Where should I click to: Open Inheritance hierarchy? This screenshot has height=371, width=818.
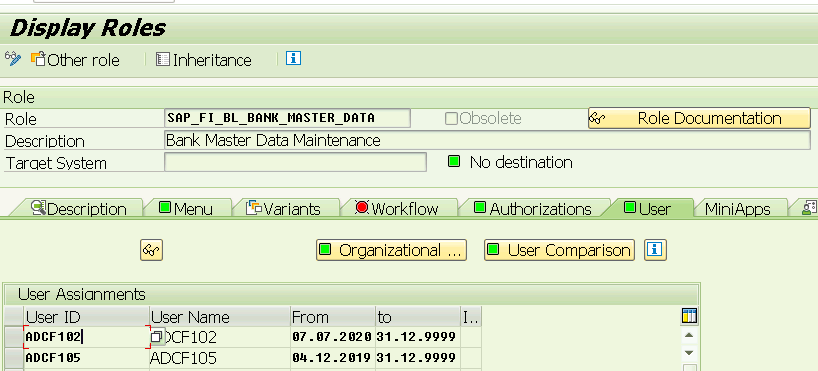coord(204,60)
